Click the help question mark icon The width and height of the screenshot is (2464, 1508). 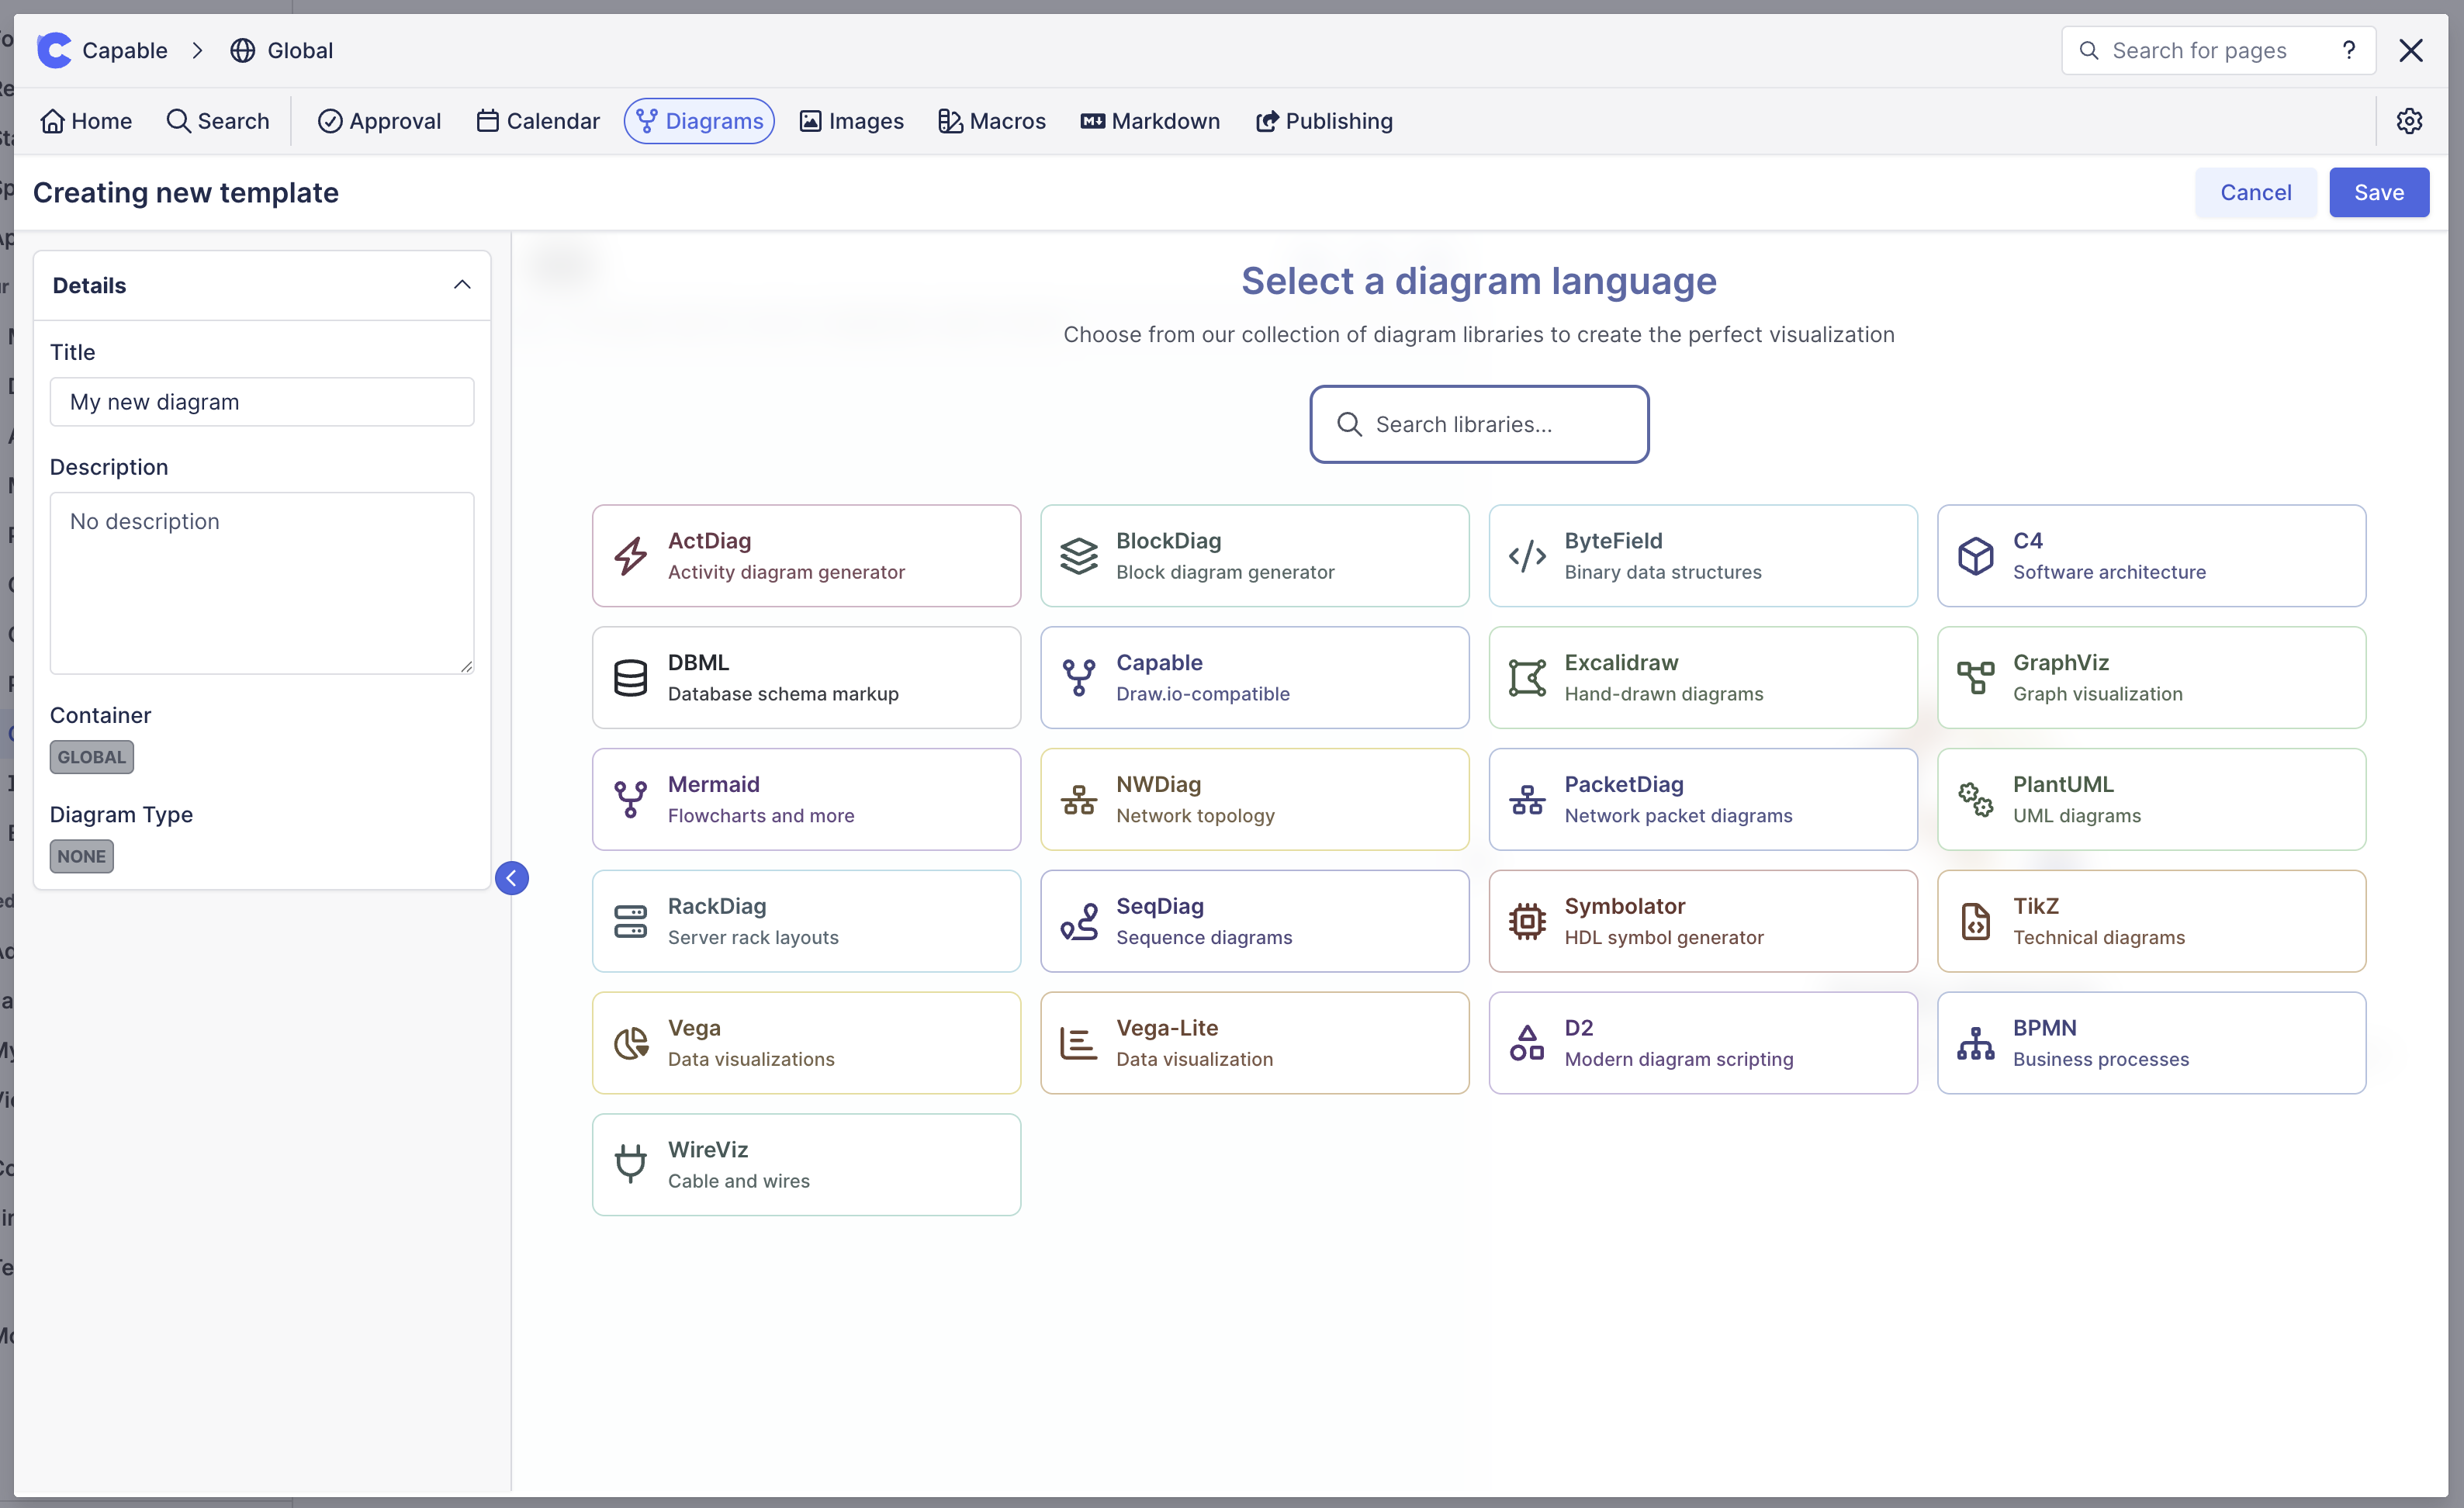click(2349, 50)
